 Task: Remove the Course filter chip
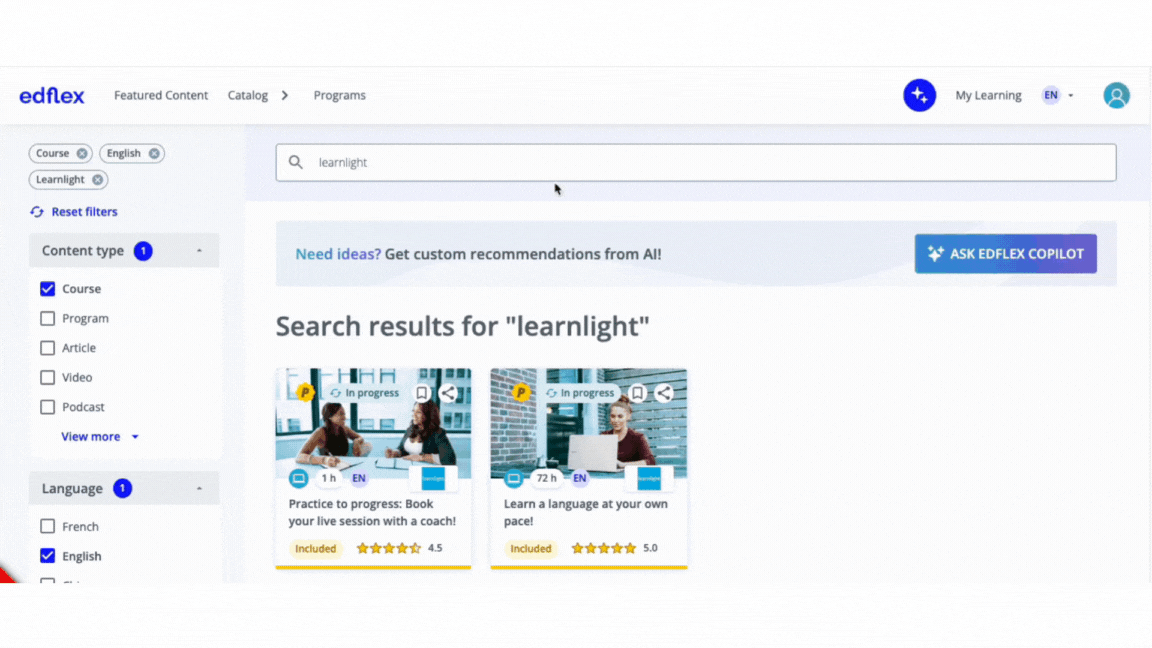82,154
